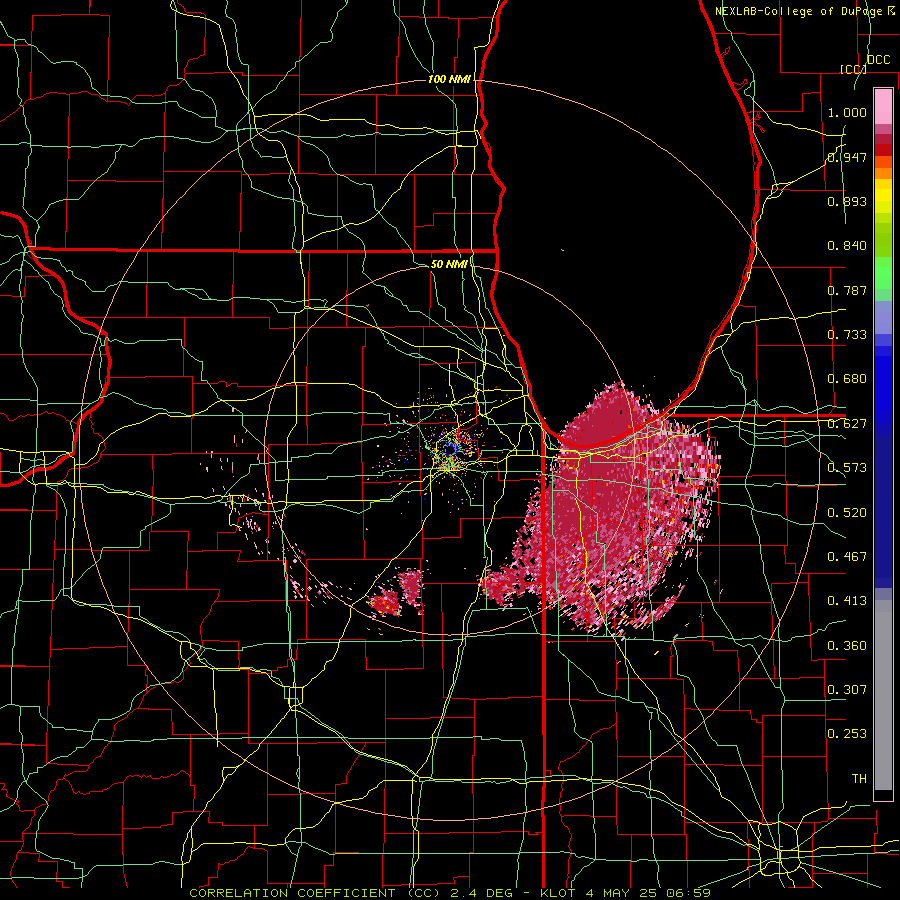Click the KLOT station identifier in the footer
This screenshot has height=900, width=900.
pos(557,893)
